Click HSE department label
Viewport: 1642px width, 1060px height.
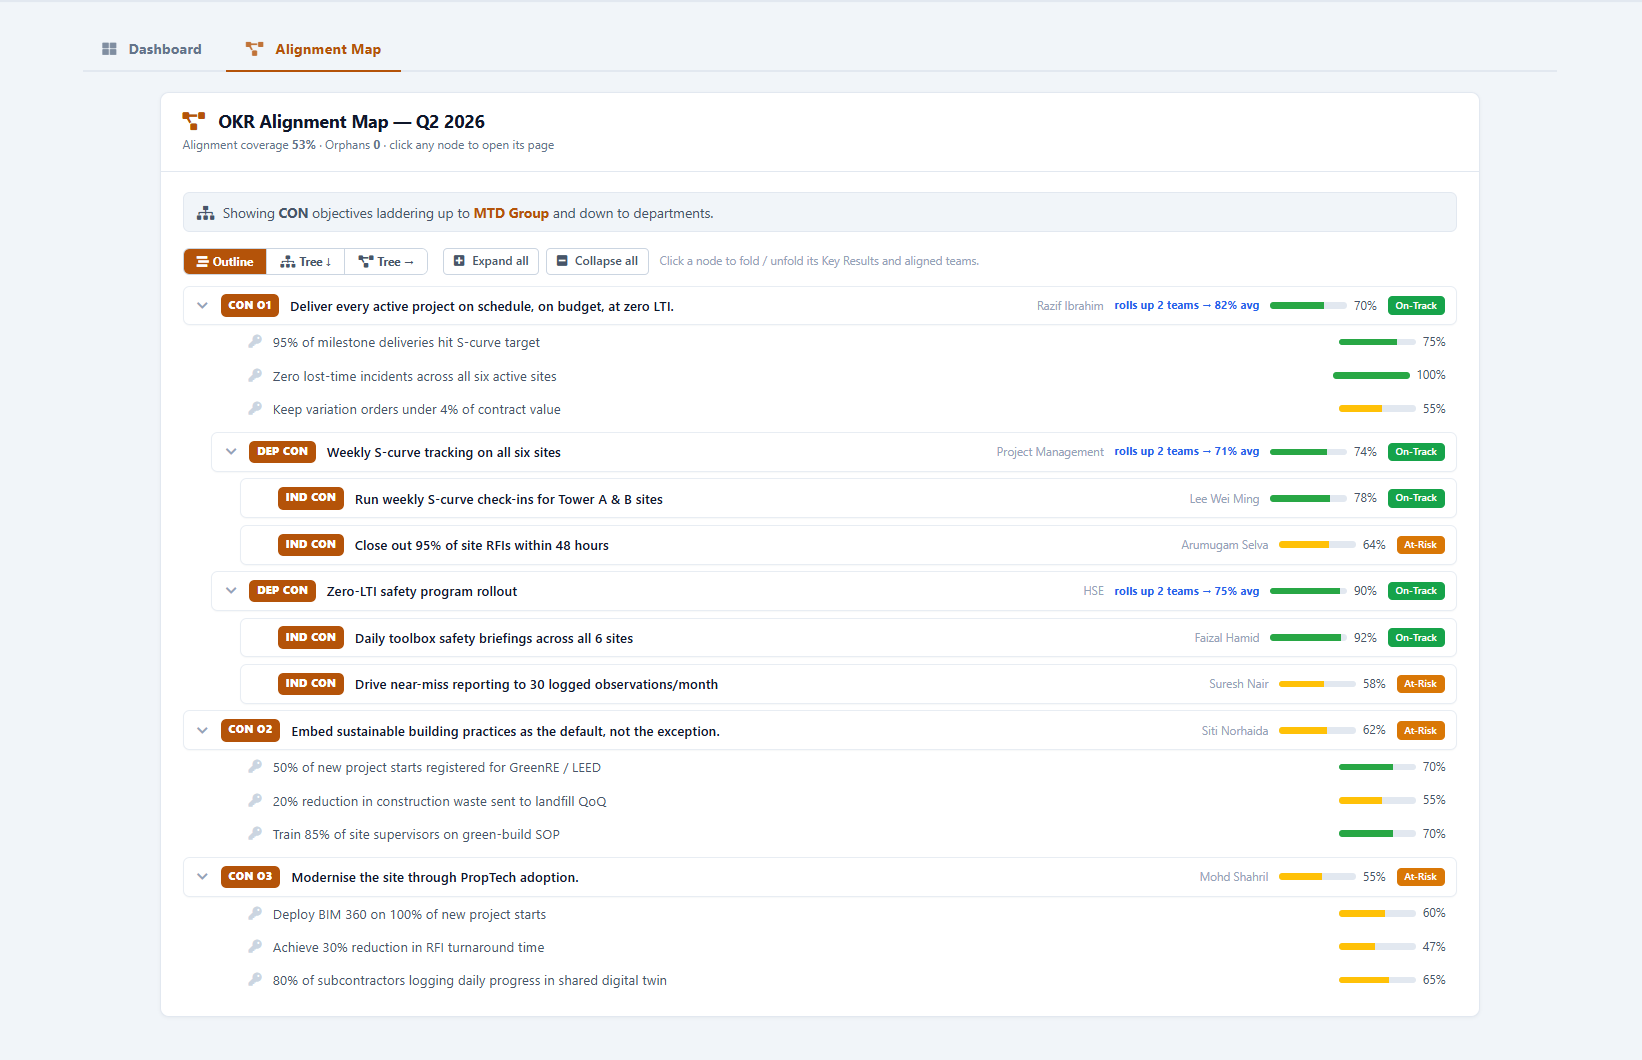pyautogui.click(x=1094, y=591)
